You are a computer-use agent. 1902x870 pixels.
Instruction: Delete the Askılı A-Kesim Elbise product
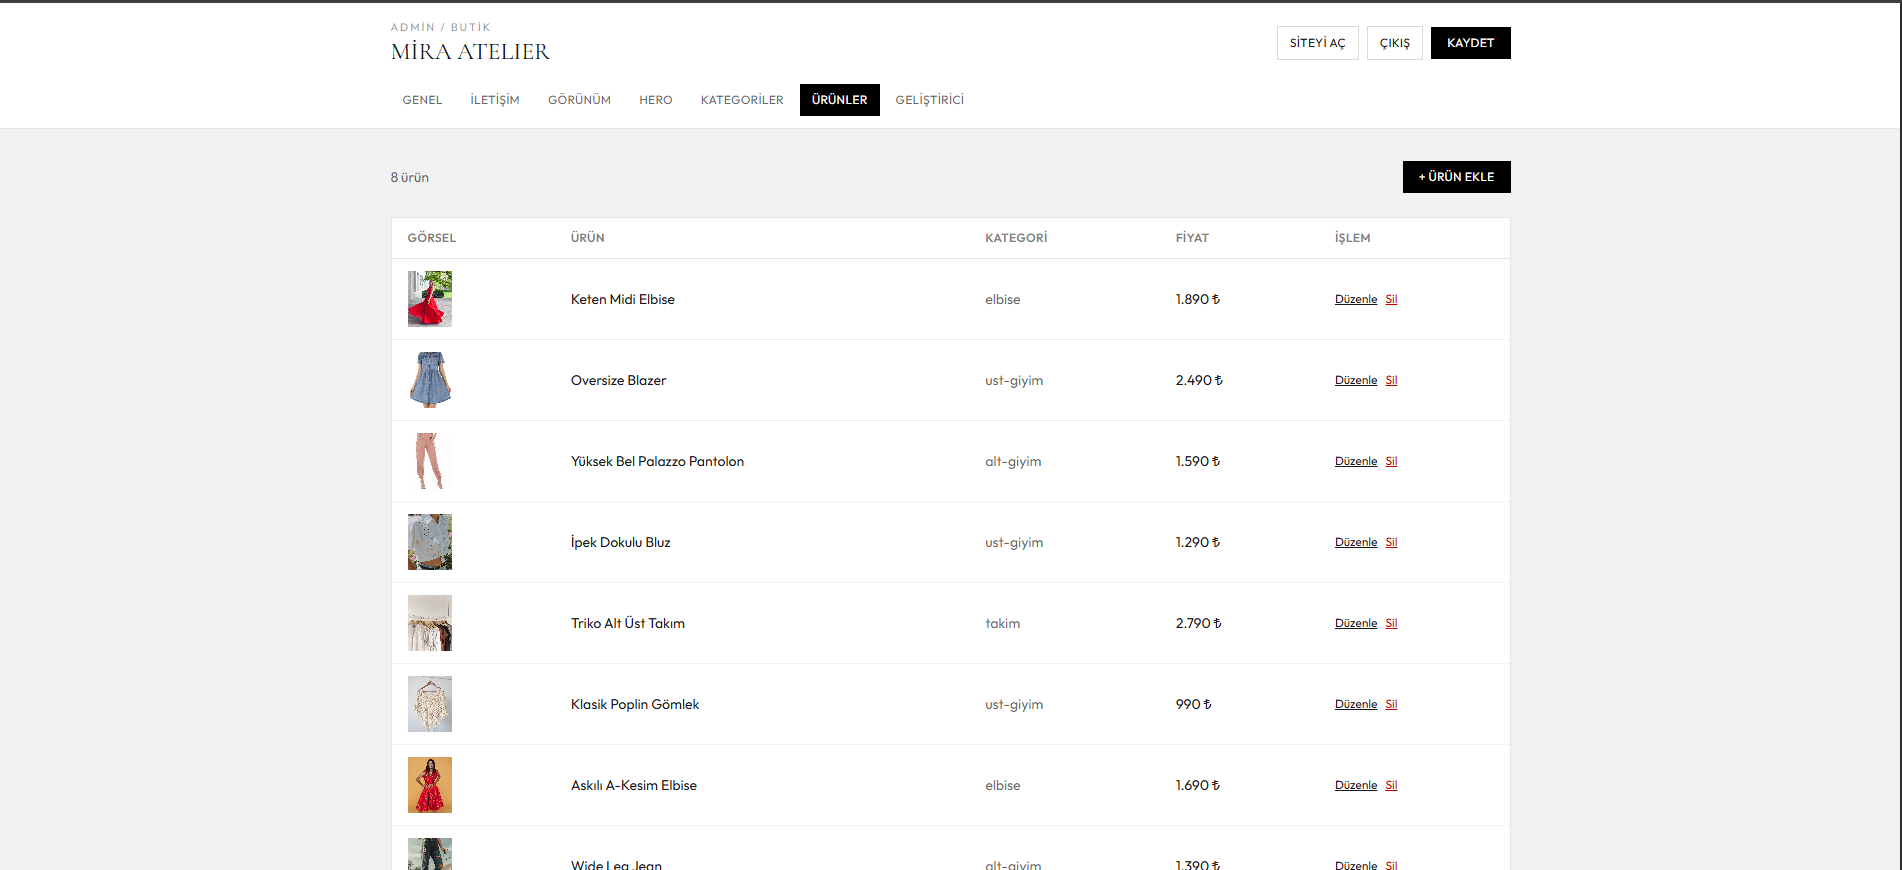[x=1391, y=785]
